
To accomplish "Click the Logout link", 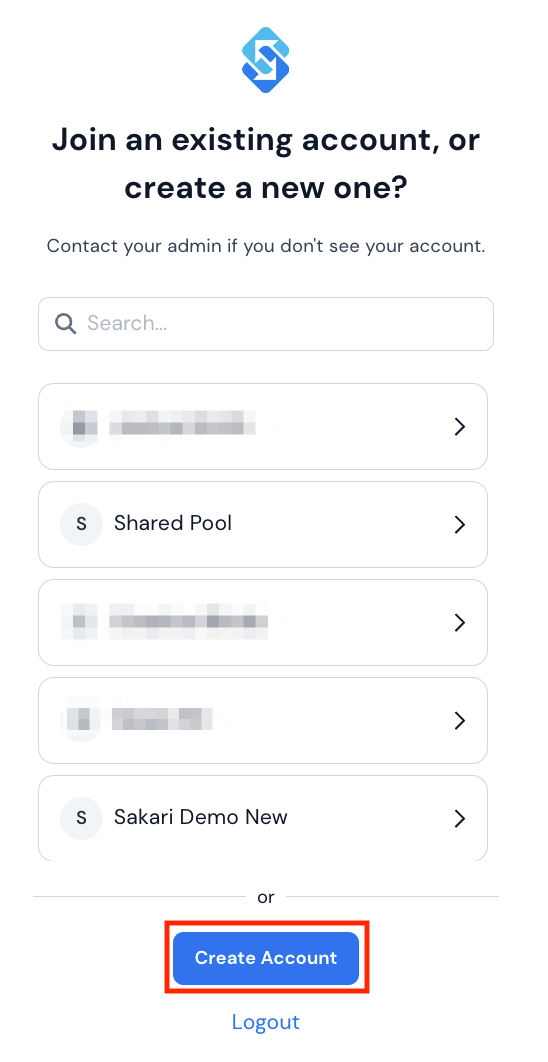I will coord(266,1021).
